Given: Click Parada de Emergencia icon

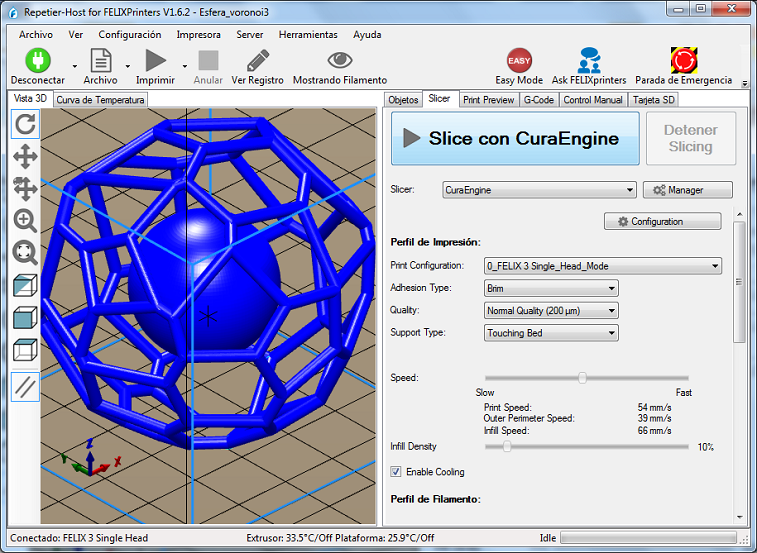Looking at the screenshot, I should click(x=684, y=60).
